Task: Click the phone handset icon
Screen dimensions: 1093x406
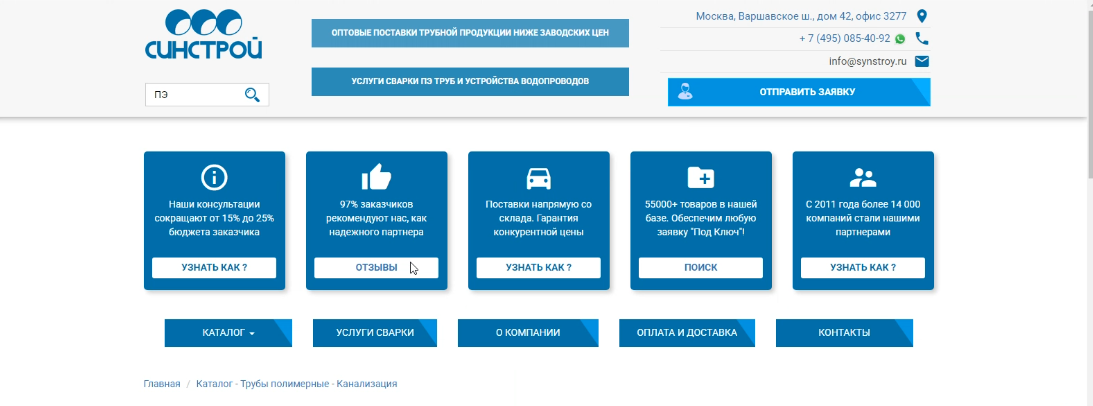Action: [x=922, y=38]
